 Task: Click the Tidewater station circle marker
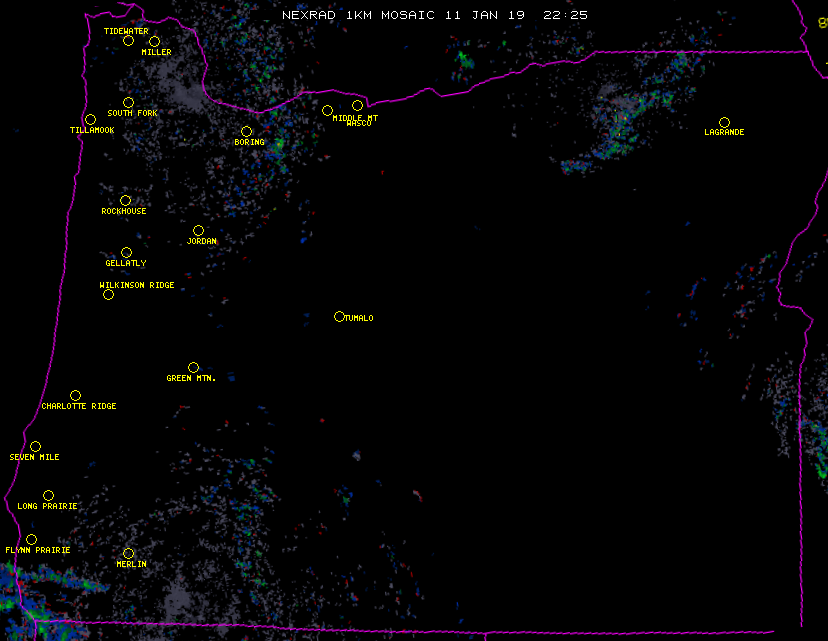coord(128,41)
